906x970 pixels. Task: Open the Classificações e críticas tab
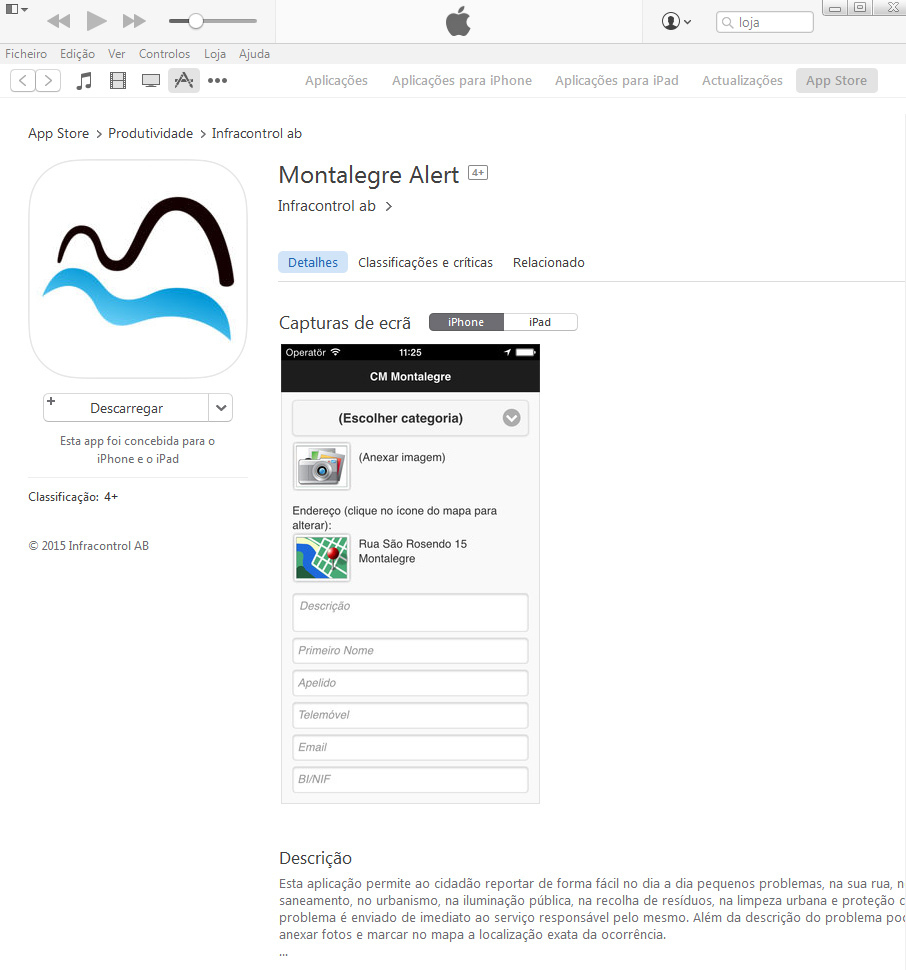[425, 263]
